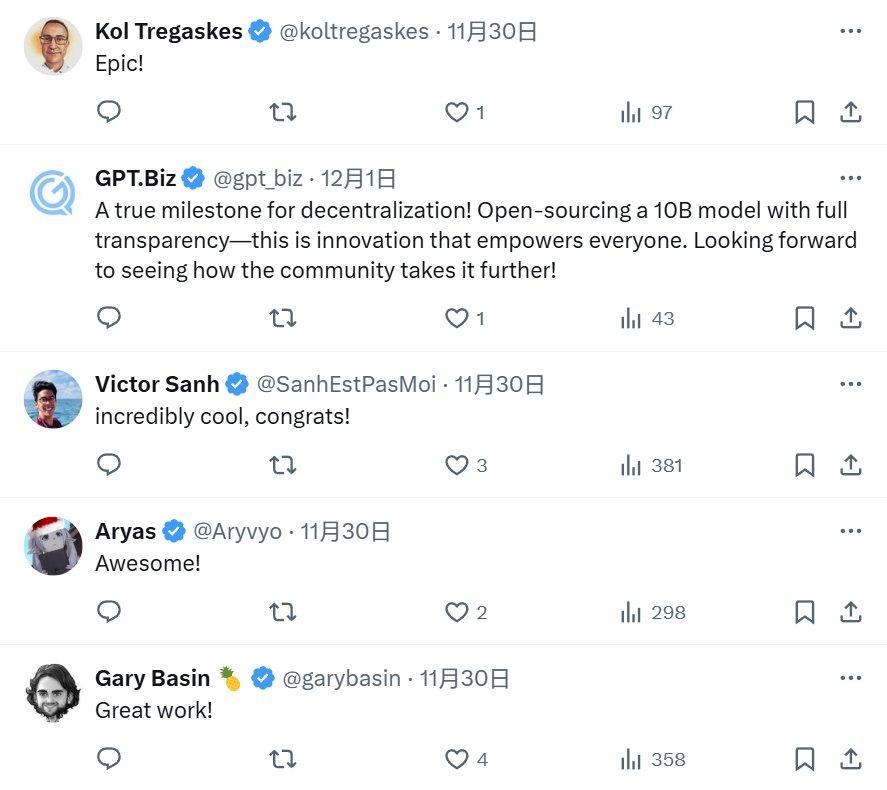Open more options on Aryas tweet
Screen dimensions: 887x790
coord(850,531)
